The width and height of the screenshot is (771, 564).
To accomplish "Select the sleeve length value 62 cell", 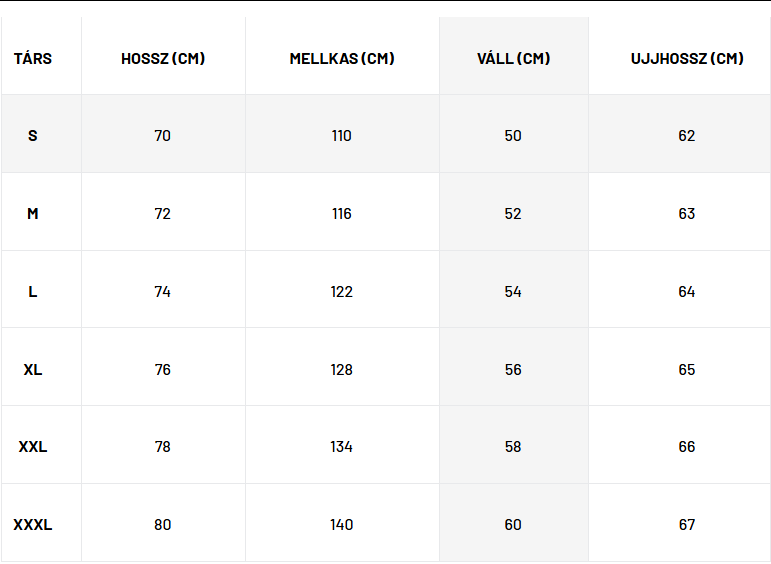I will (x=687, y=136).
